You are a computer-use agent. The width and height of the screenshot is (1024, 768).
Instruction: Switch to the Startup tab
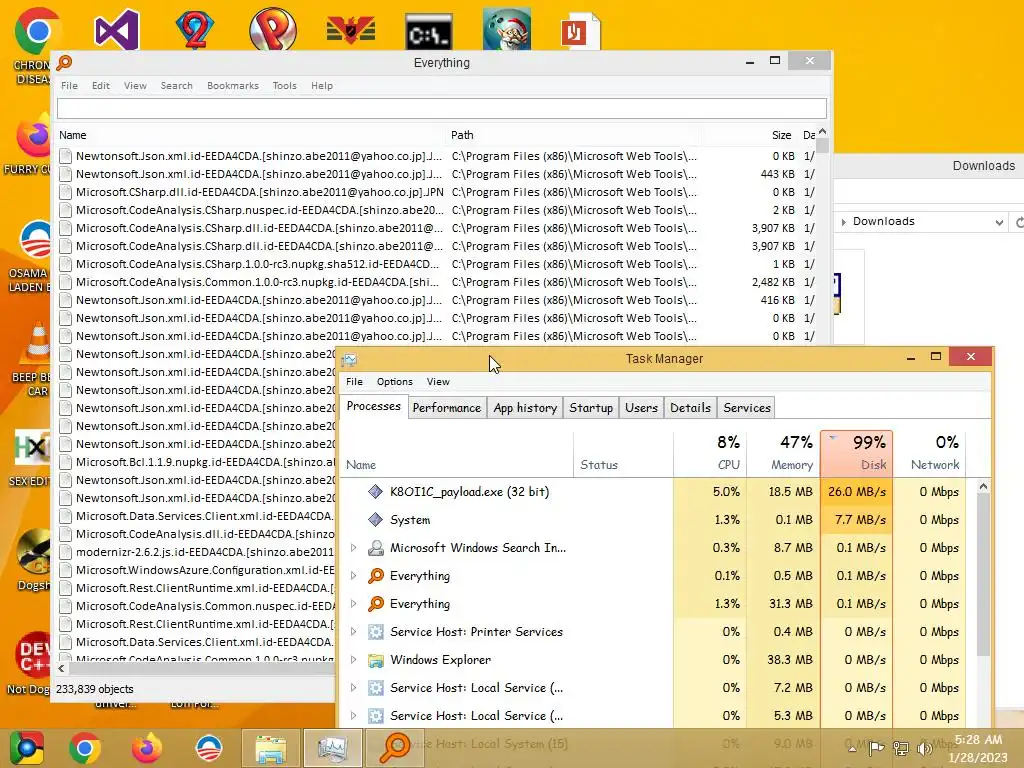click(x=591, y=408)
